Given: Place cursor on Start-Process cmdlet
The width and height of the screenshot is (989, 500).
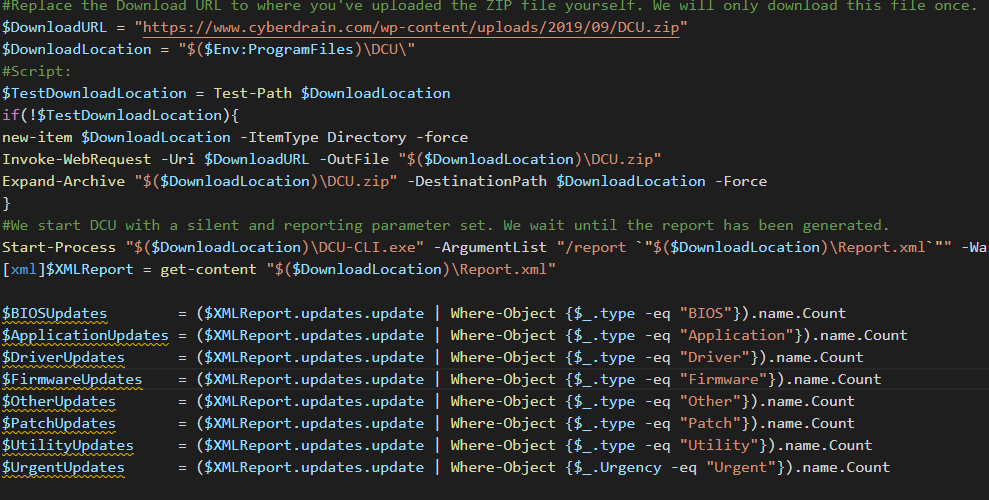Looking at the screenshot, I should coord(59,247).
